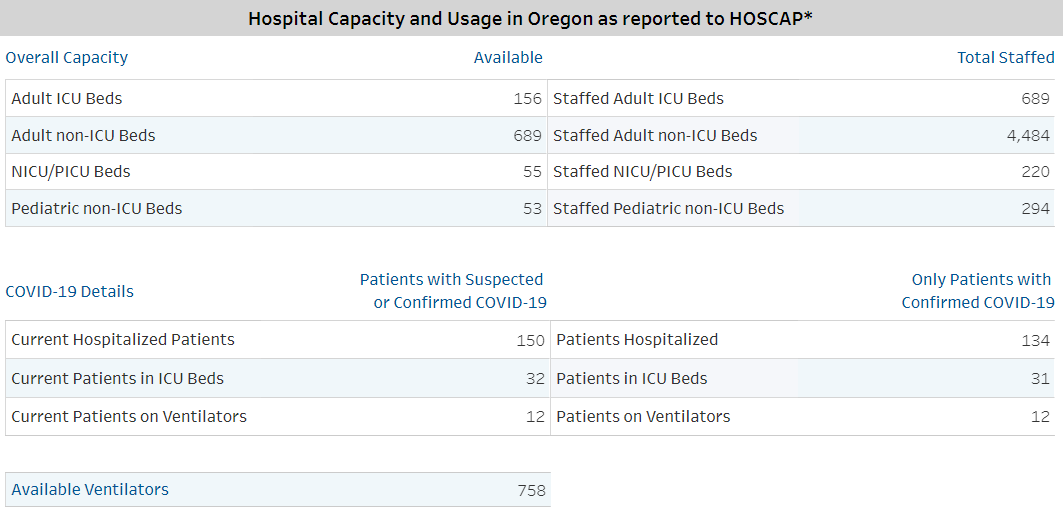Select the Overall Capacity header
The image size is (1063, 521).
point(67,58)
